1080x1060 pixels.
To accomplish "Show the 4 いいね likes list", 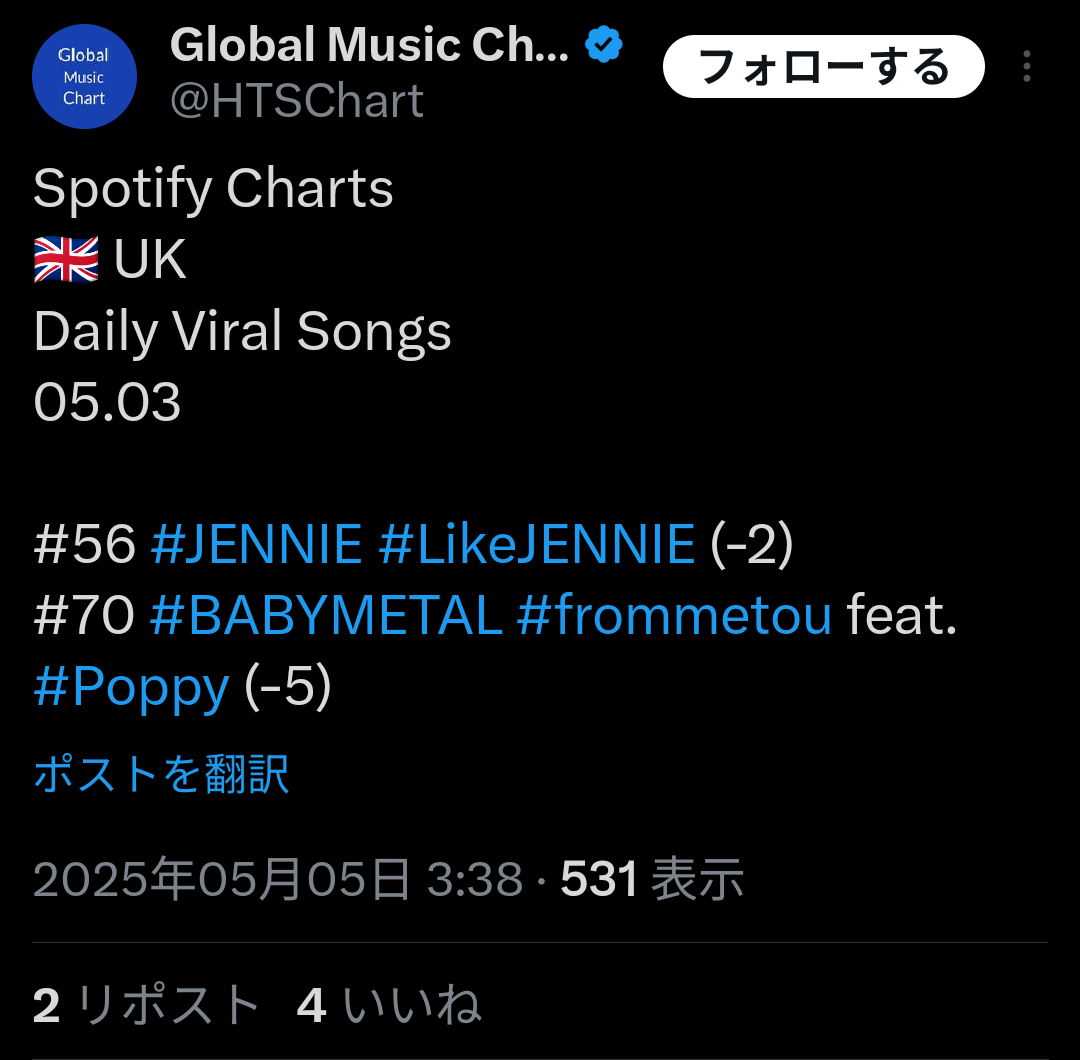I will tap(389, 1005).
